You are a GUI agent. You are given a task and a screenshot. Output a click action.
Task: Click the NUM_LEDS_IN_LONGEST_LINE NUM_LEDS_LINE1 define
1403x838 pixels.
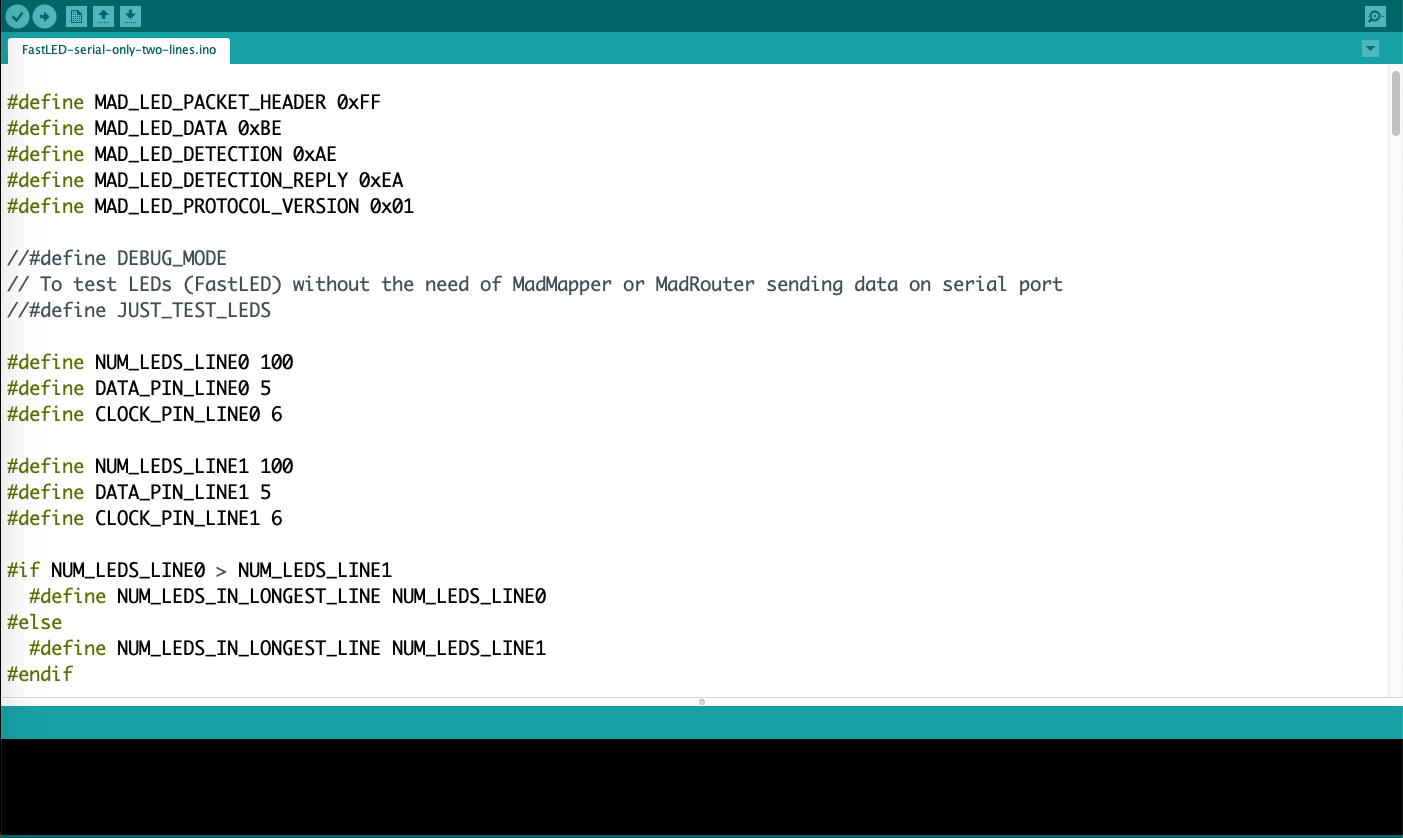287,648
